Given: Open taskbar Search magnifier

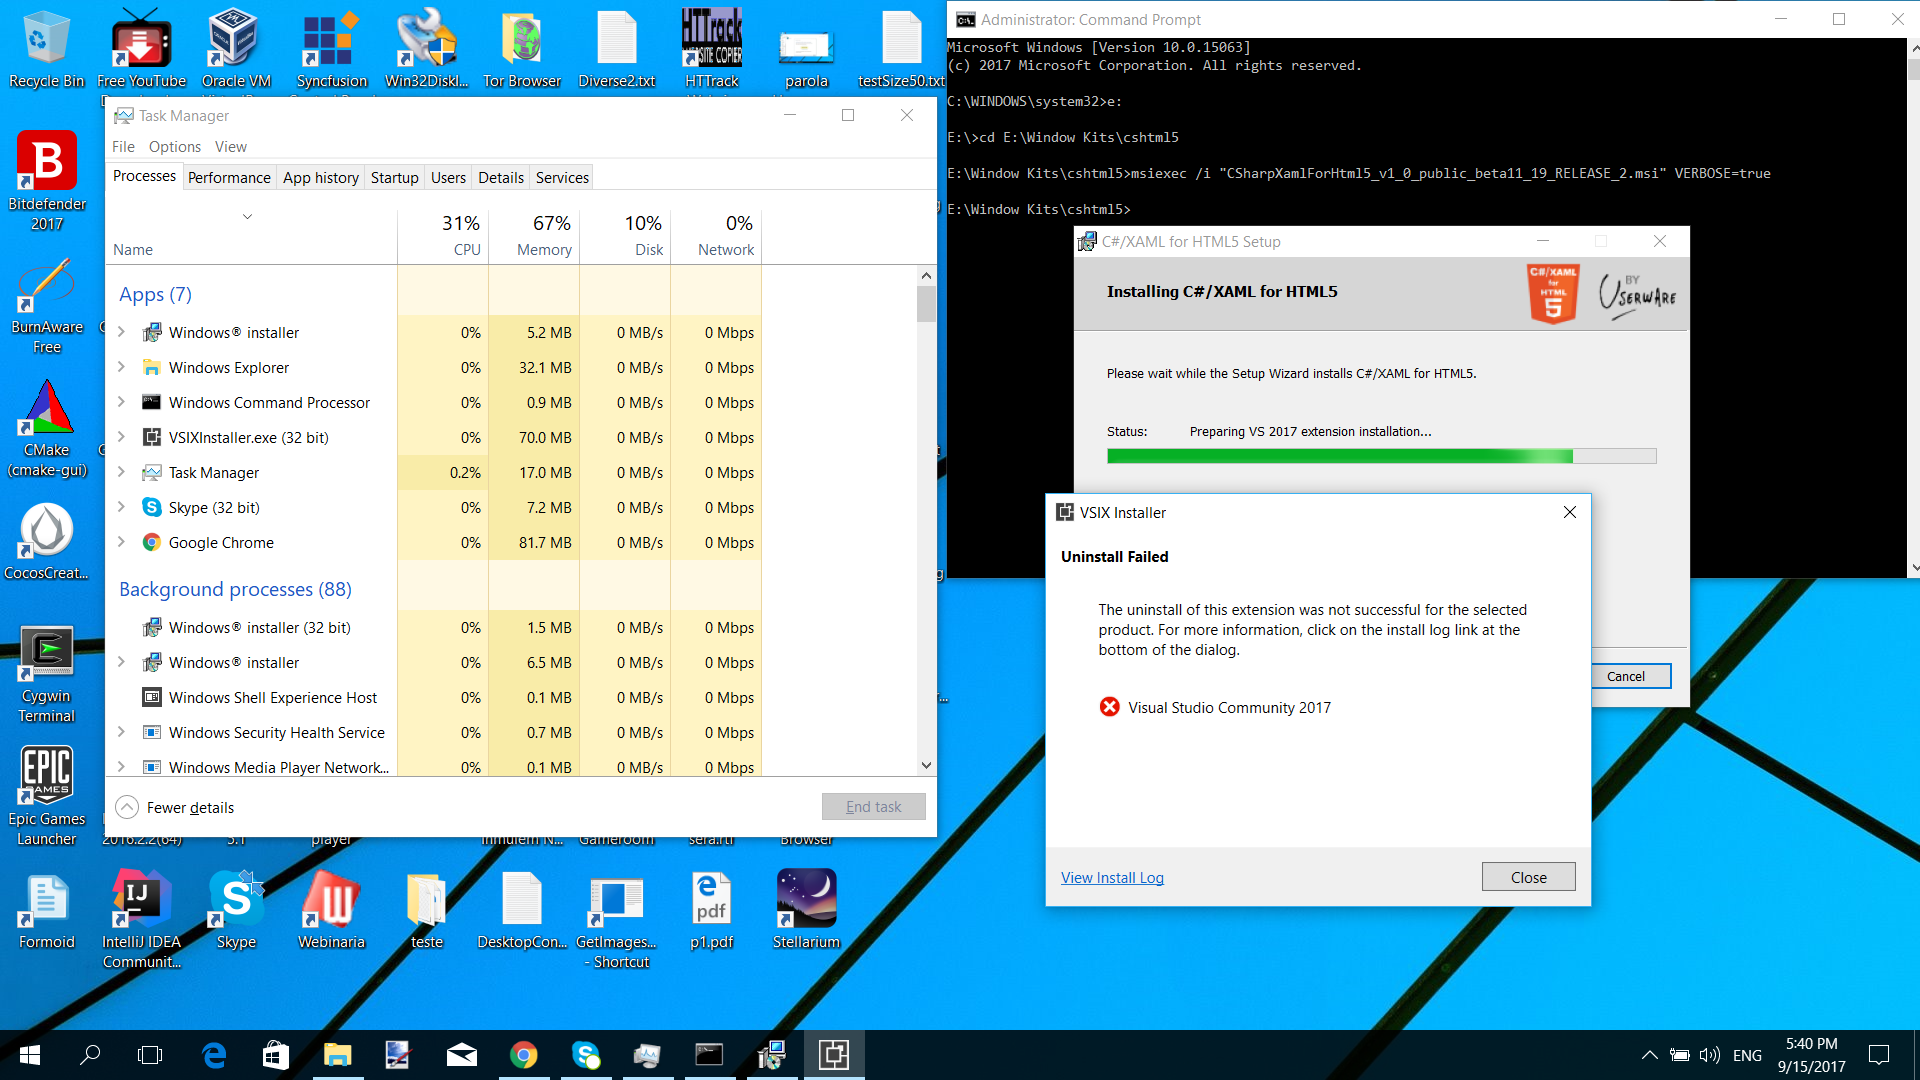Looking at the screenshot, I should pyautogui.click(x=90, y=1055).
